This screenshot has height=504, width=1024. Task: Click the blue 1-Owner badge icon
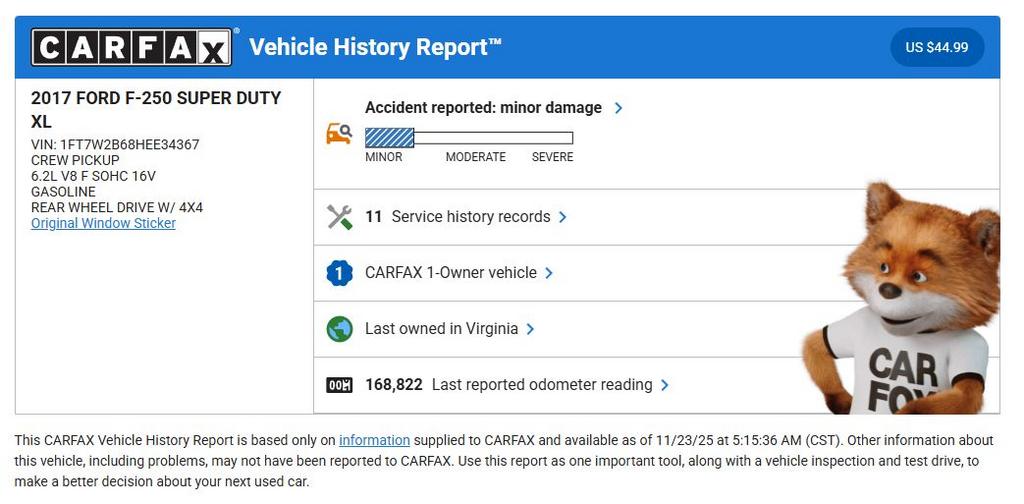[x=340, y=273]
